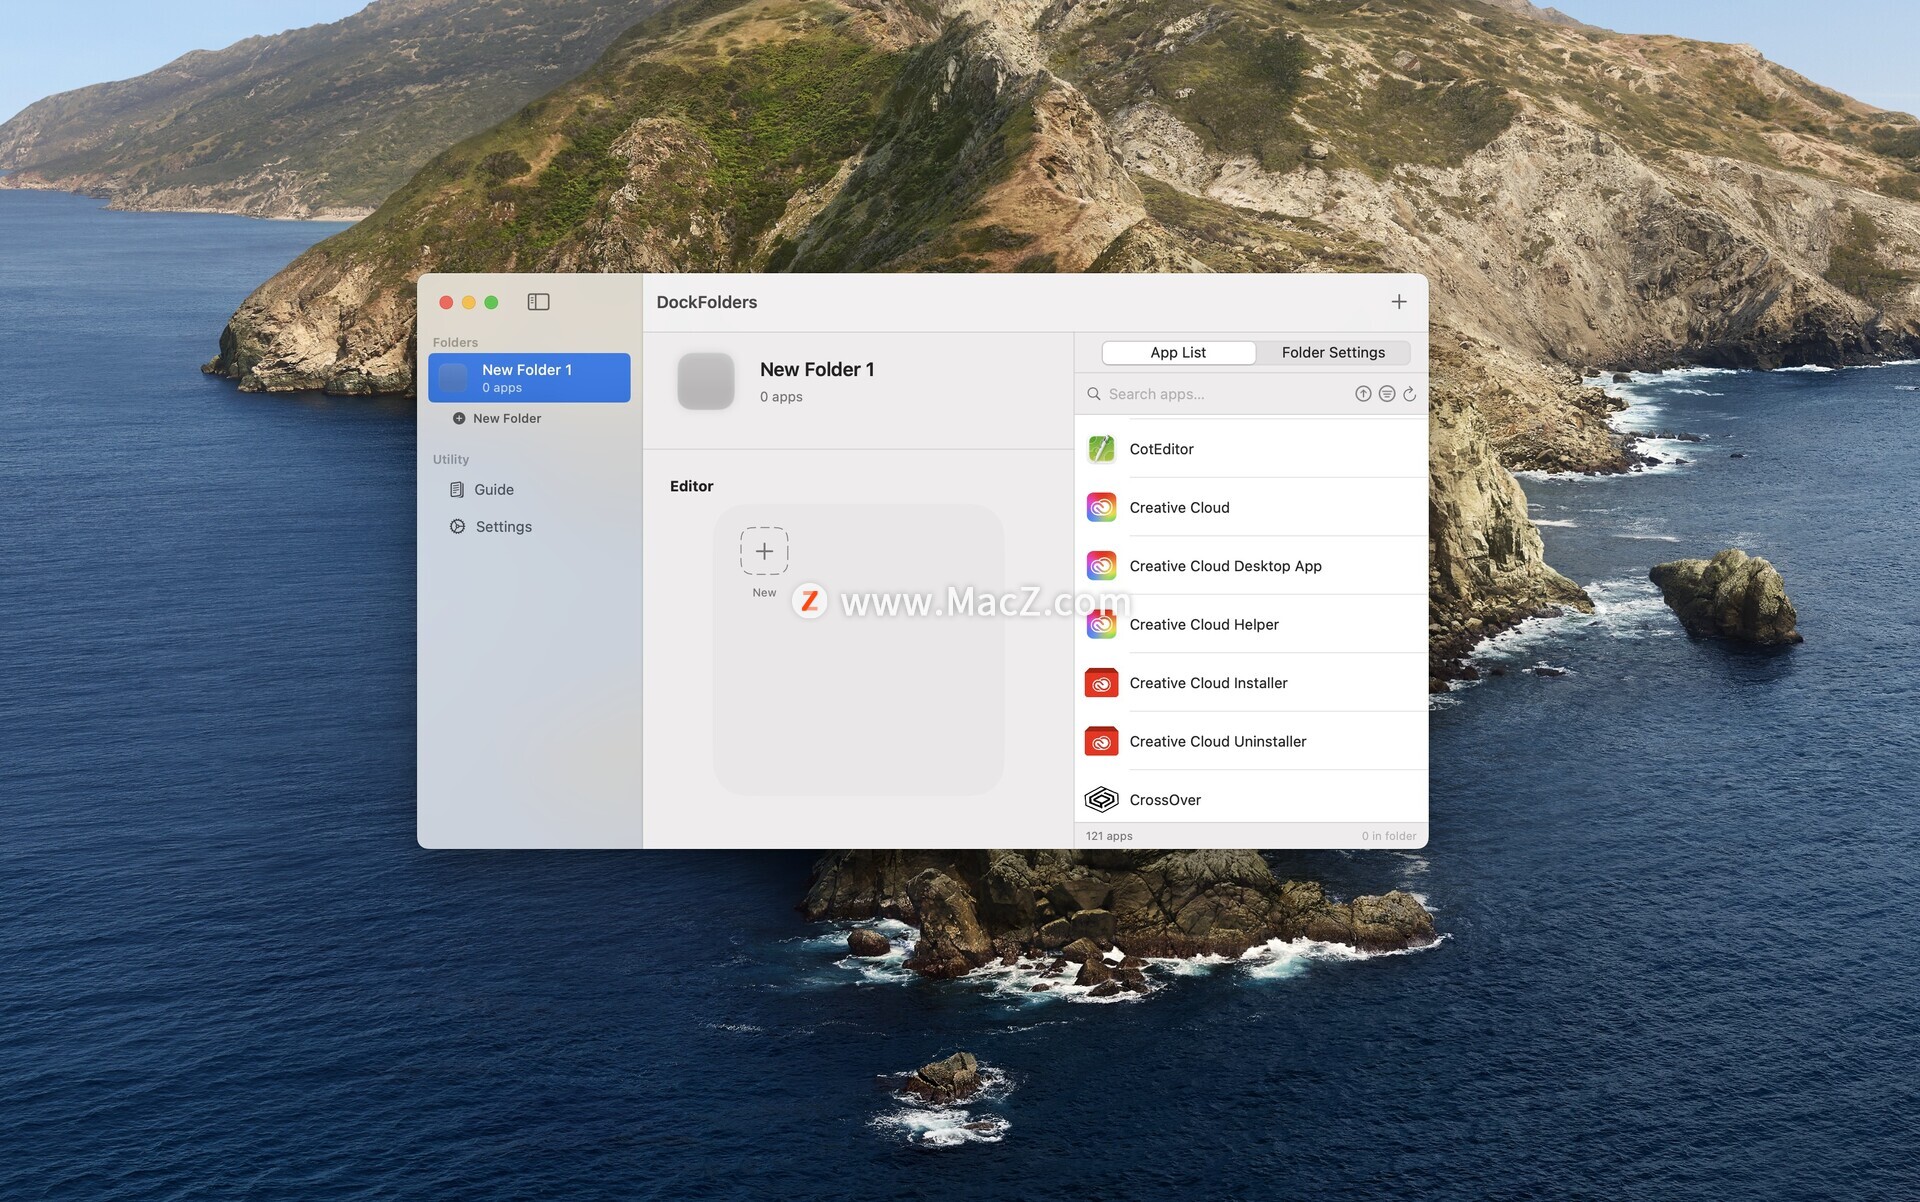Click the Folders sidebar heading
This screenshot has width=1920, height=1202.
point(455,342)
